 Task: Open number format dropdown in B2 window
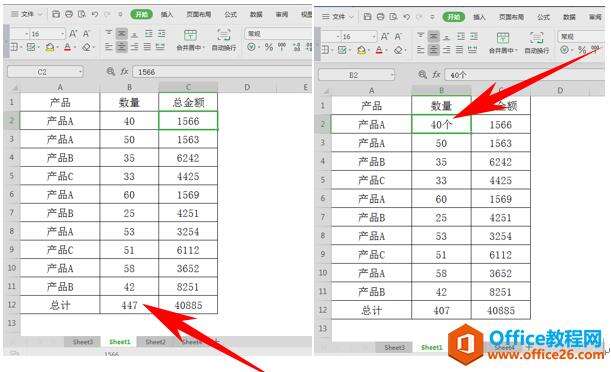[582, 37]
